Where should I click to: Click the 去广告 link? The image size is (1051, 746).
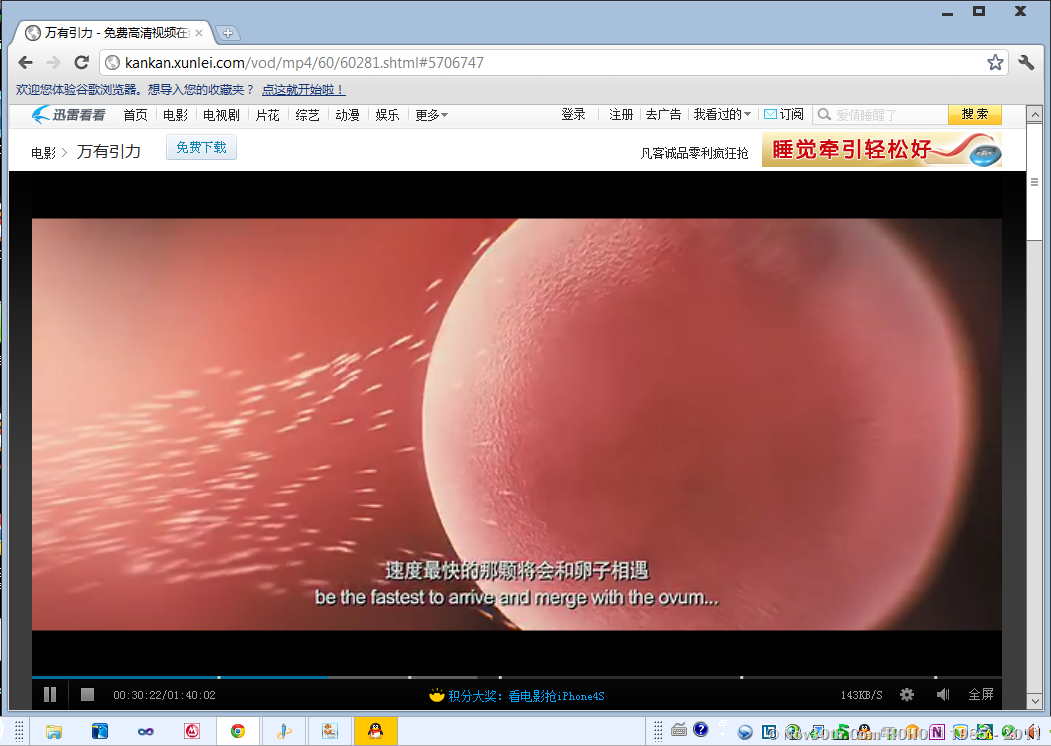[x=663, y=115]
